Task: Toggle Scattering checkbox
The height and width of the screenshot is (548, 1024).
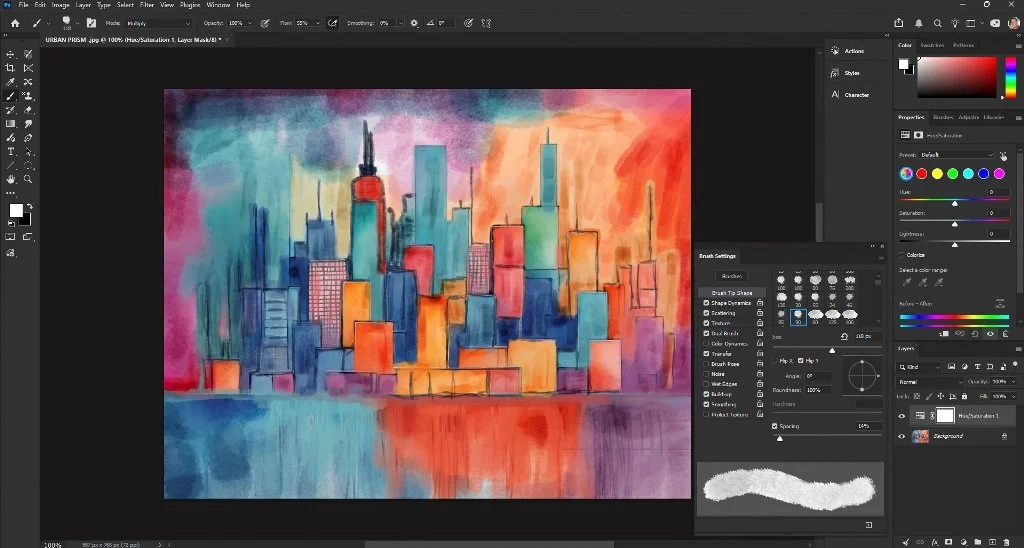Action: point(706,313)
